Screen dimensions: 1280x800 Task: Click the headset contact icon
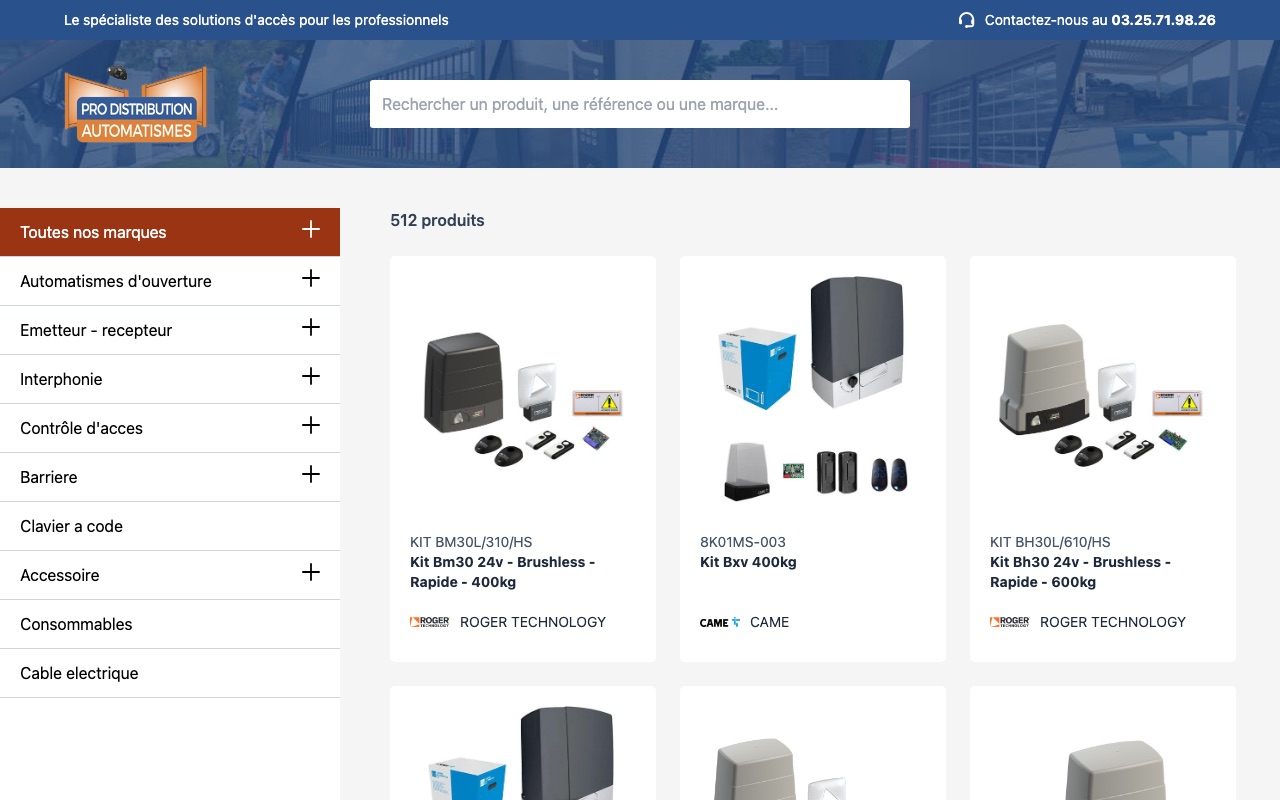[x=966, y=20]
